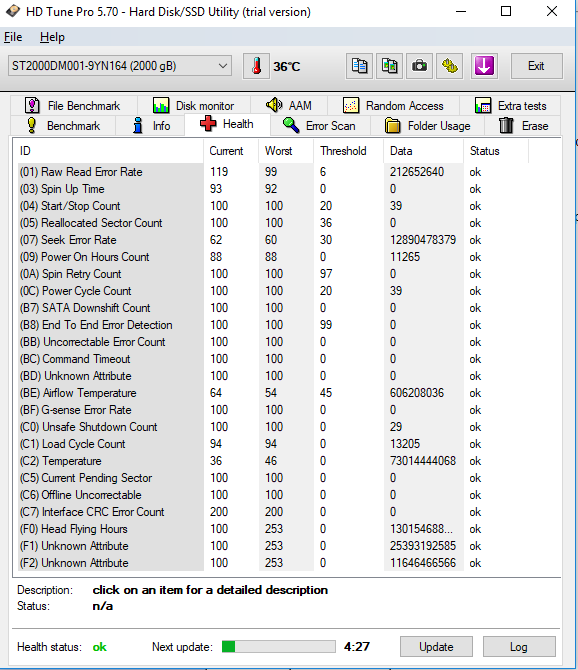Open the File menu
Screen dimensions: 578x670
coord(13,37)
